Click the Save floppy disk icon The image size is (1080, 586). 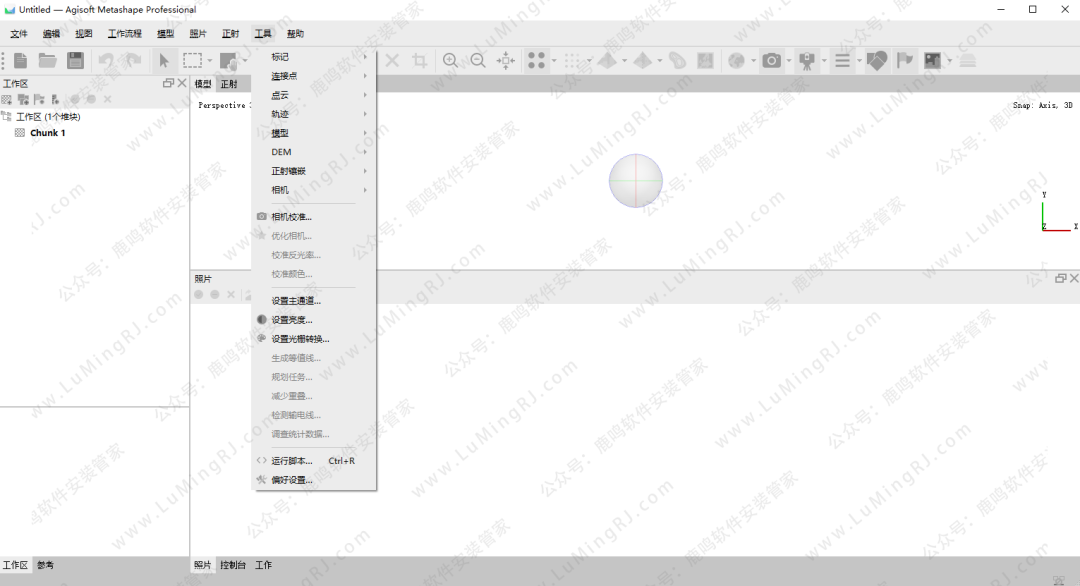tap(75, 61)
